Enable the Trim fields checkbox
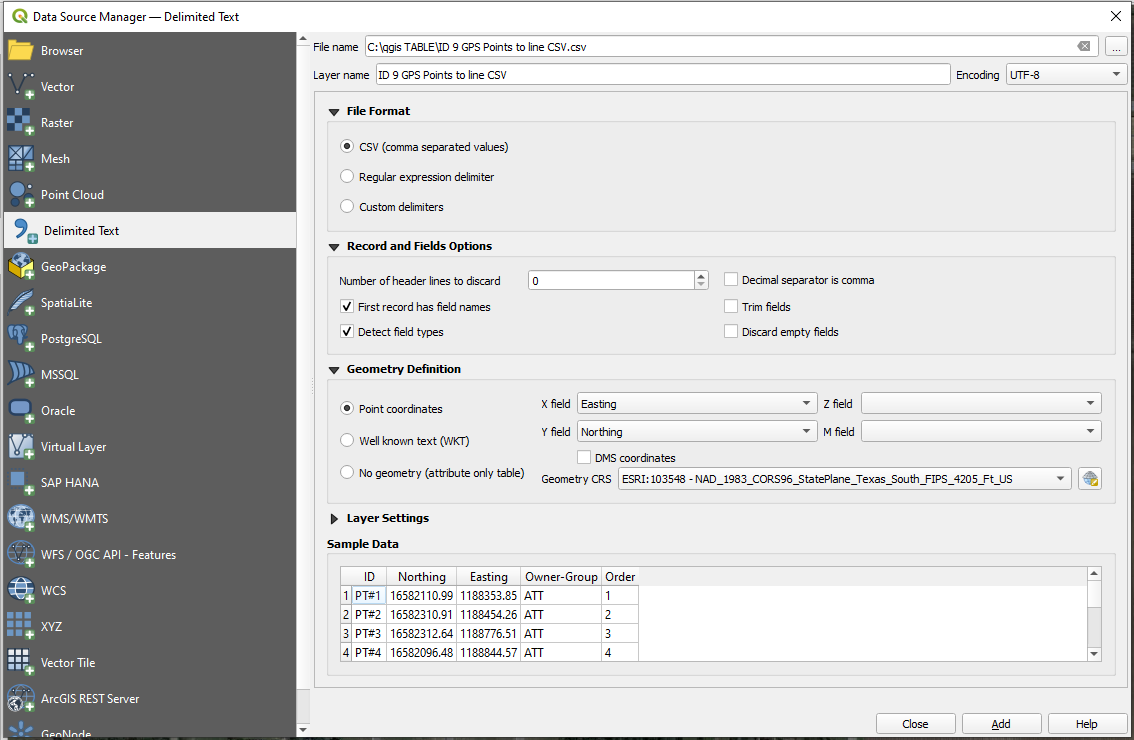This screenshot has width=1134, height=740. [731, 307]
